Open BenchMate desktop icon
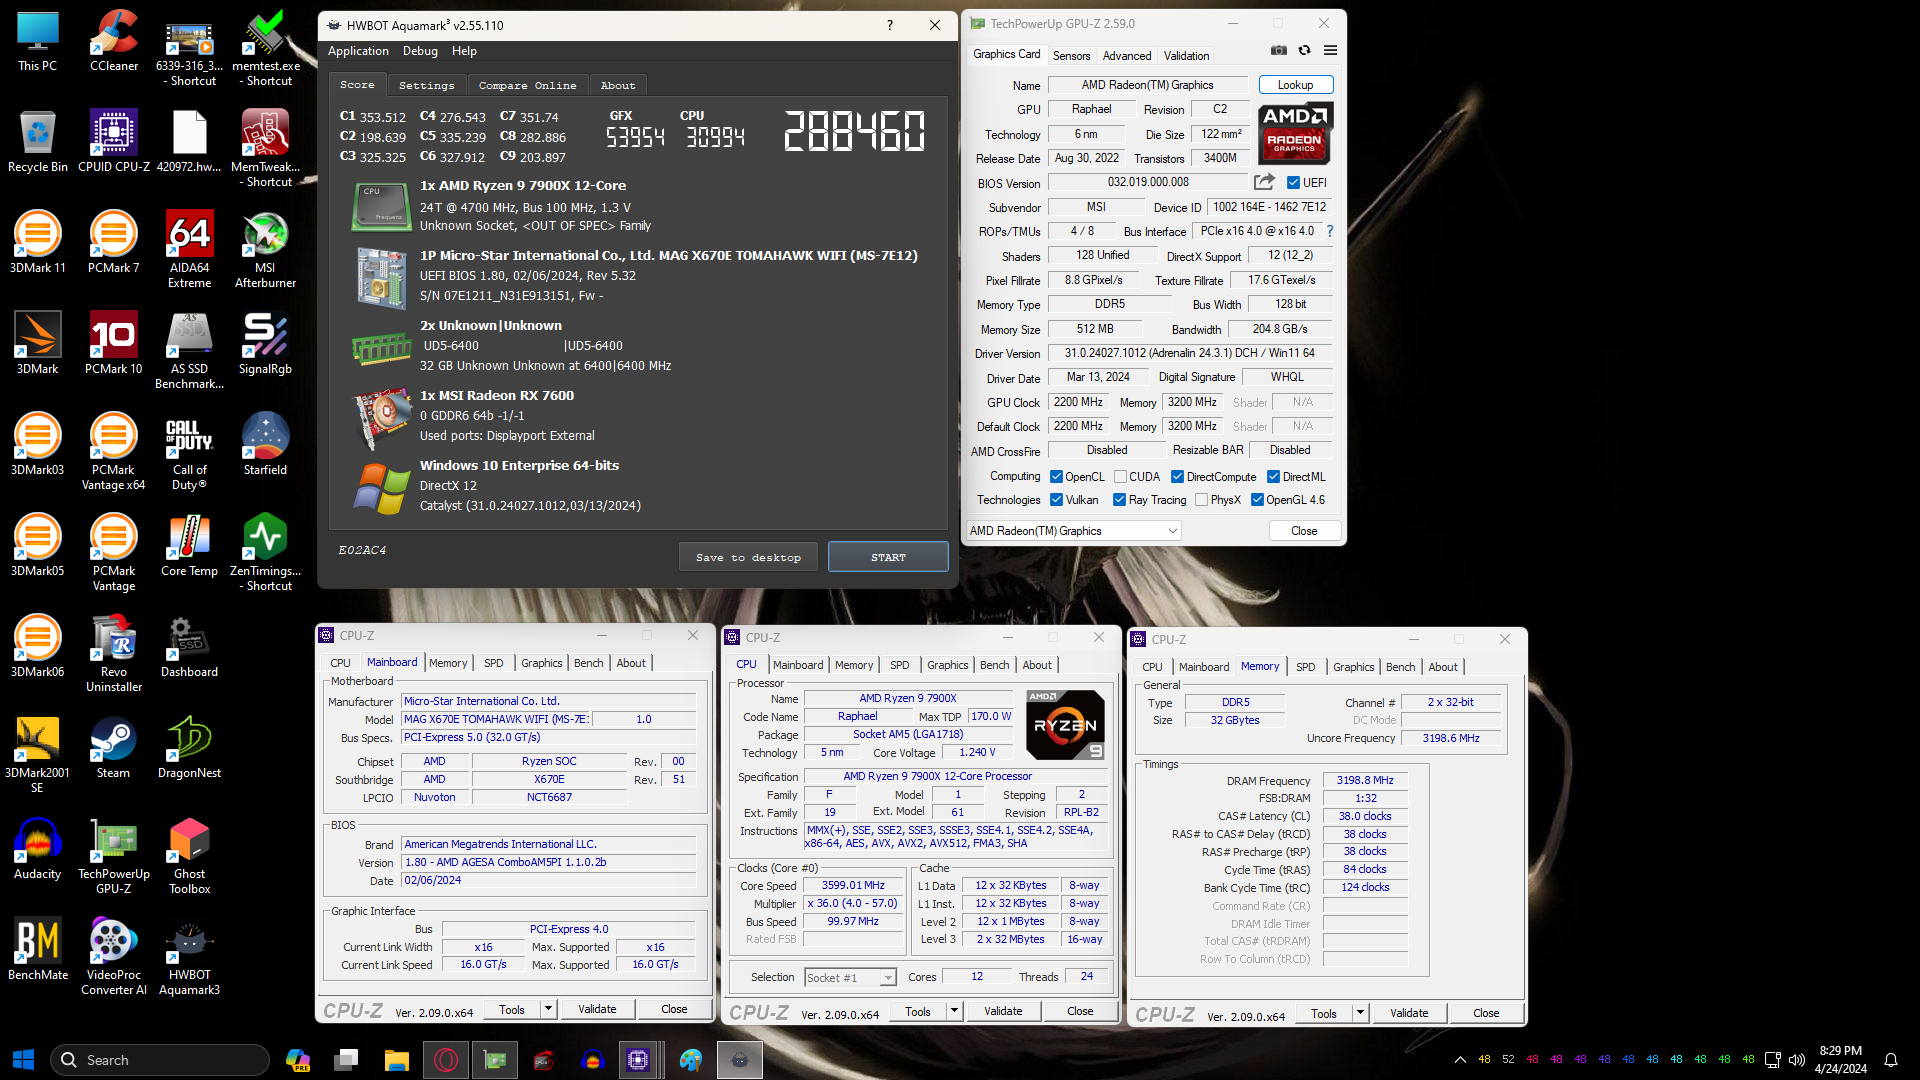 coord(38,949)
